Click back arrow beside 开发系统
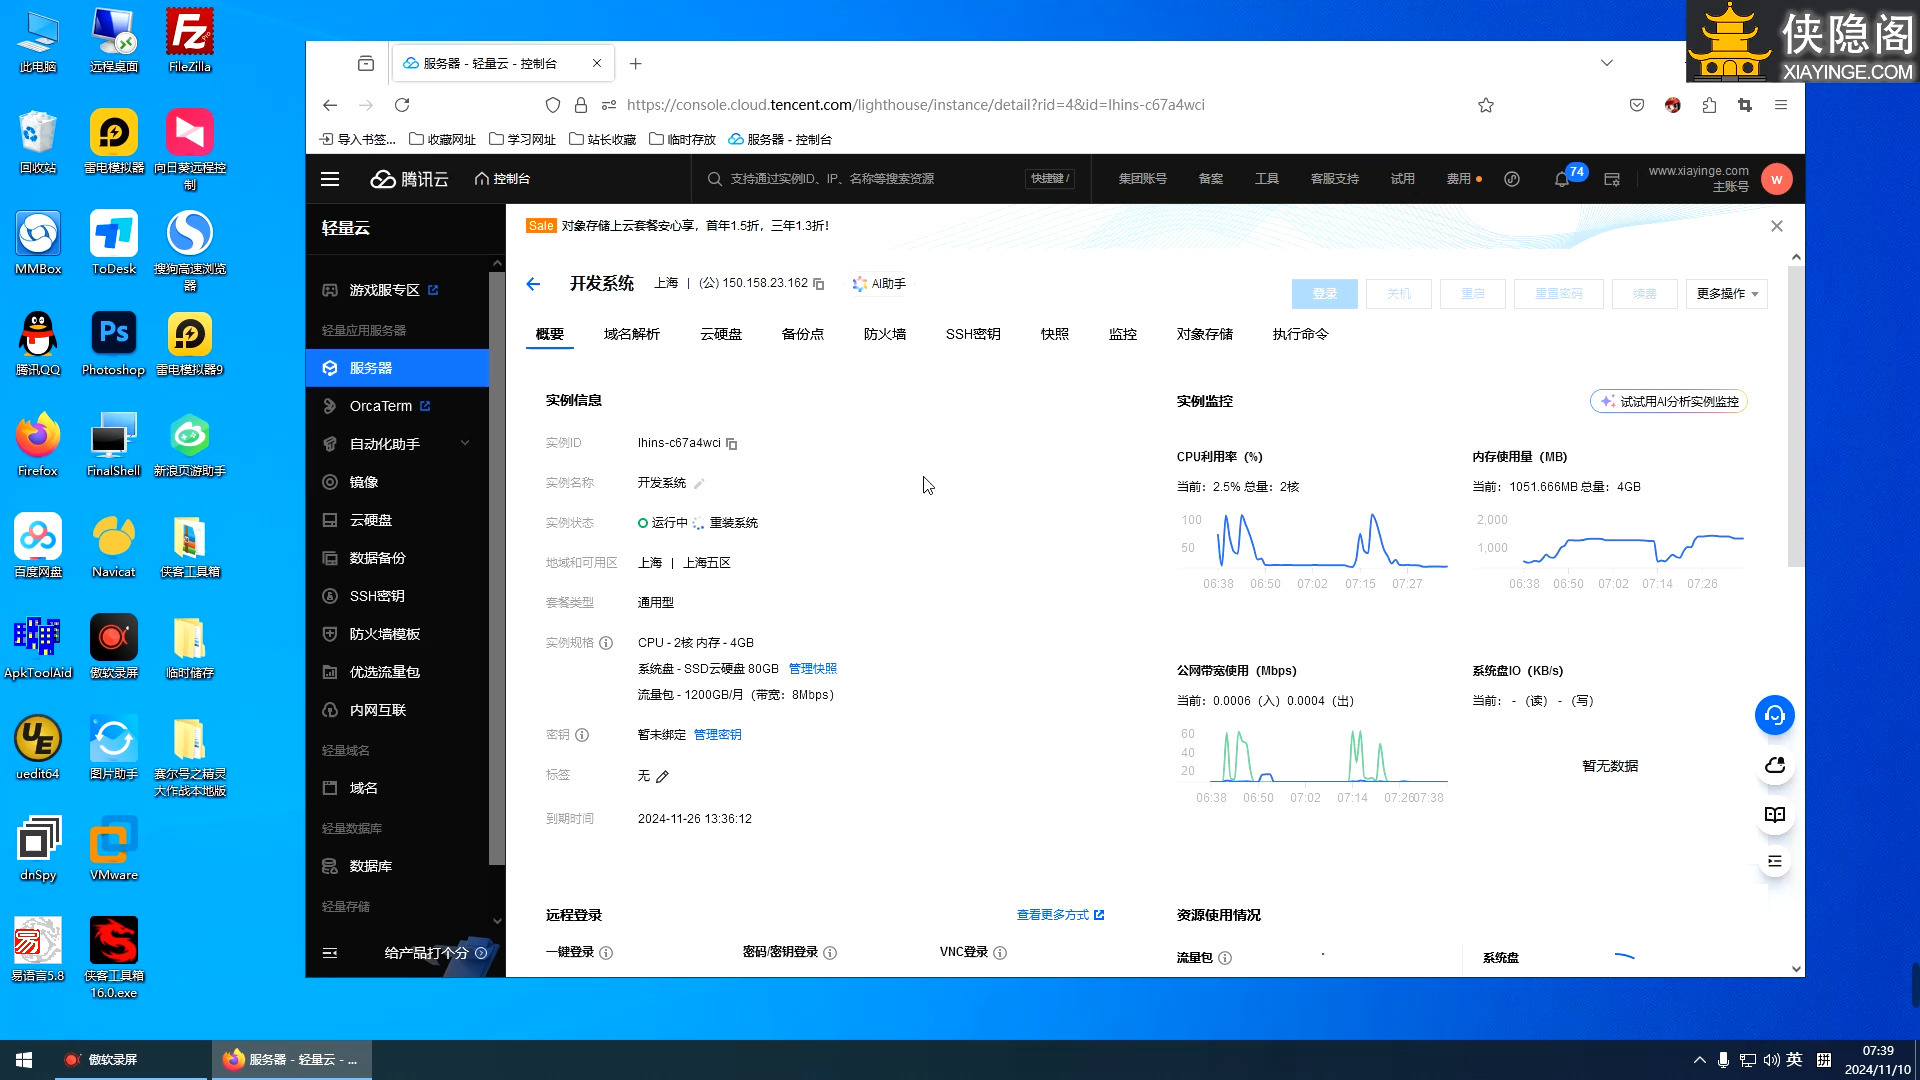The width and height of the screenshot is (1920, 1080). tap(533, 284)
